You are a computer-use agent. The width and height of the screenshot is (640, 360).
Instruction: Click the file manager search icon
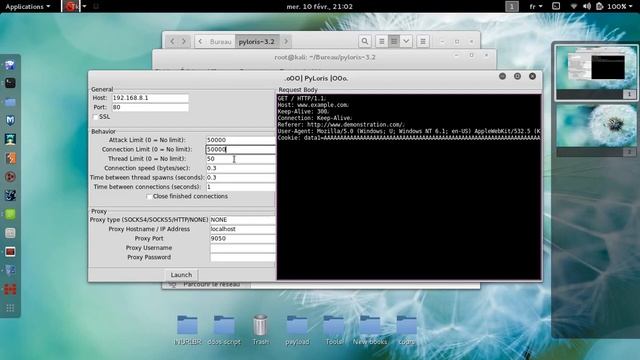(x=365, y=41)
